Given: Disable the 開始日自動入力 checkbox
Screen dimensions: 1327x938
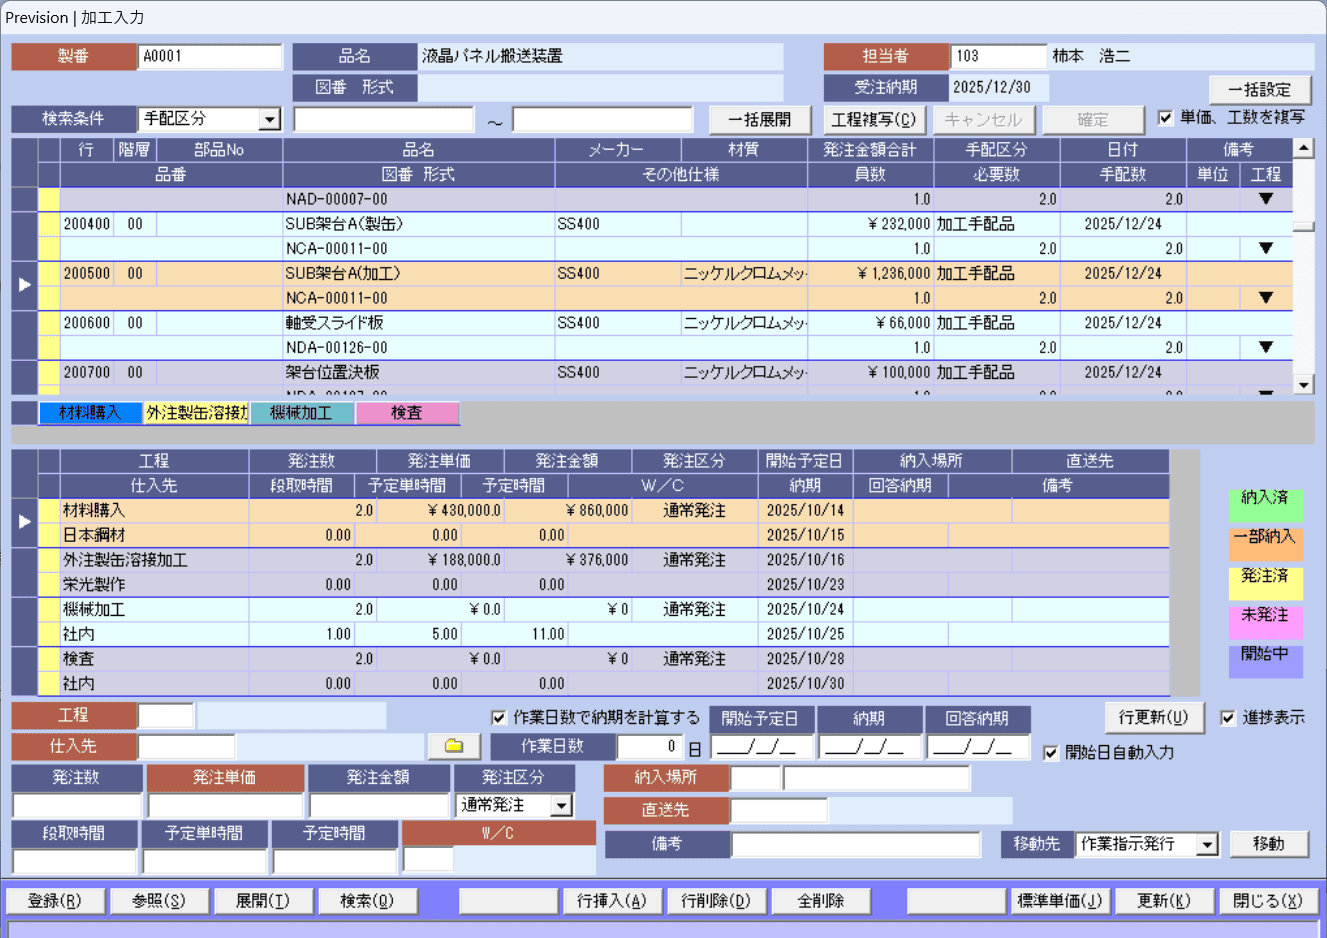Looking at the screenshot, I should pyautogui.click(x=1051, y=753).
